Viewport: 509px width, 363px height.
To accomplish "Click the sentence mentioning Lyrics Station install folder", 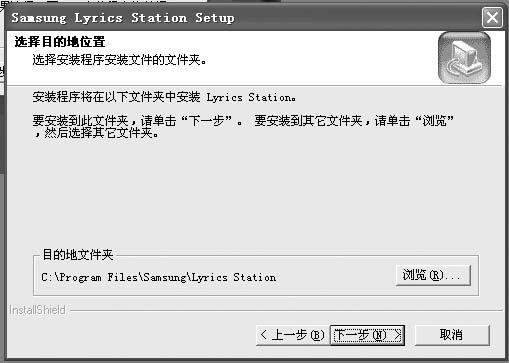I will 164,97.
